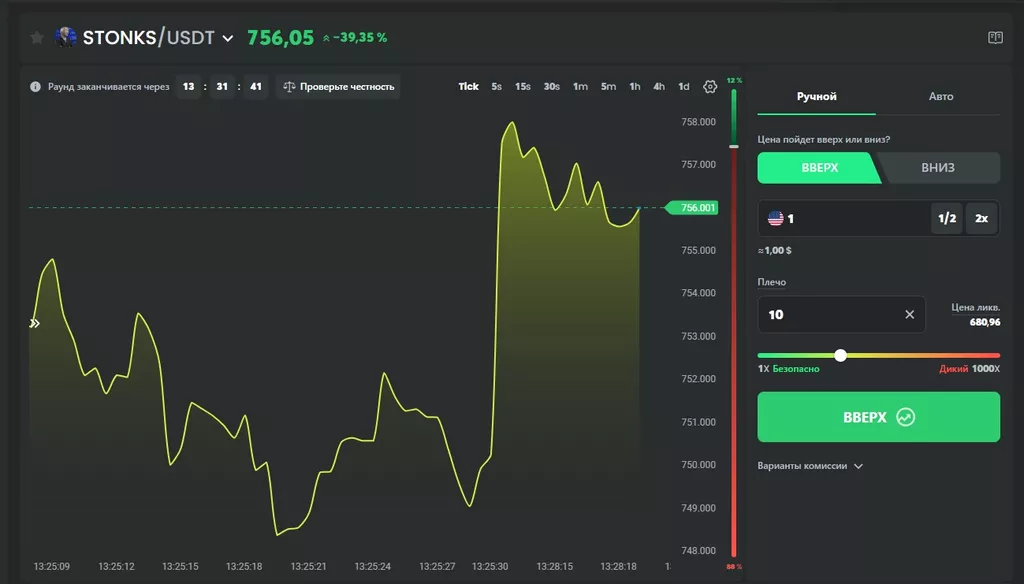Click the STONKS coin avatar icon
Viewport: 1024px width, 584px height.
[66, 38]
